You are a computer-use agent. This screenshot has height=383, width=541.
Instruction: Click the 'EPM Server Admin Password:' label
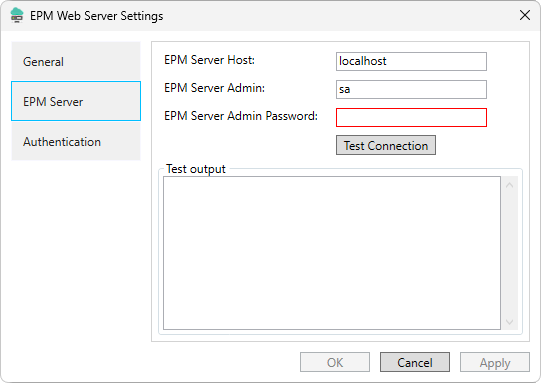(241, 116)
